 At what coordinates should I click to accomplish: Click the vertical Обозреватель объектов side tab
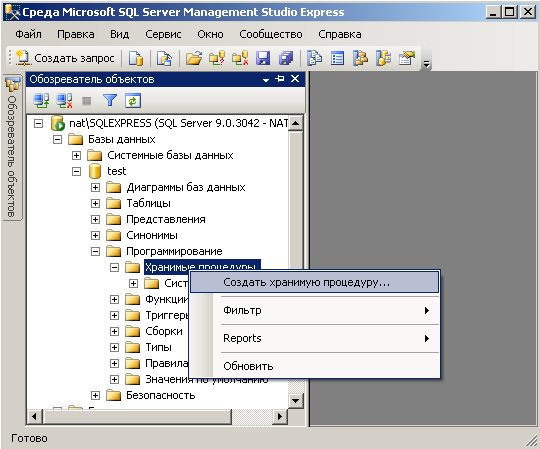pyautogui.click(x=12, y=147)
